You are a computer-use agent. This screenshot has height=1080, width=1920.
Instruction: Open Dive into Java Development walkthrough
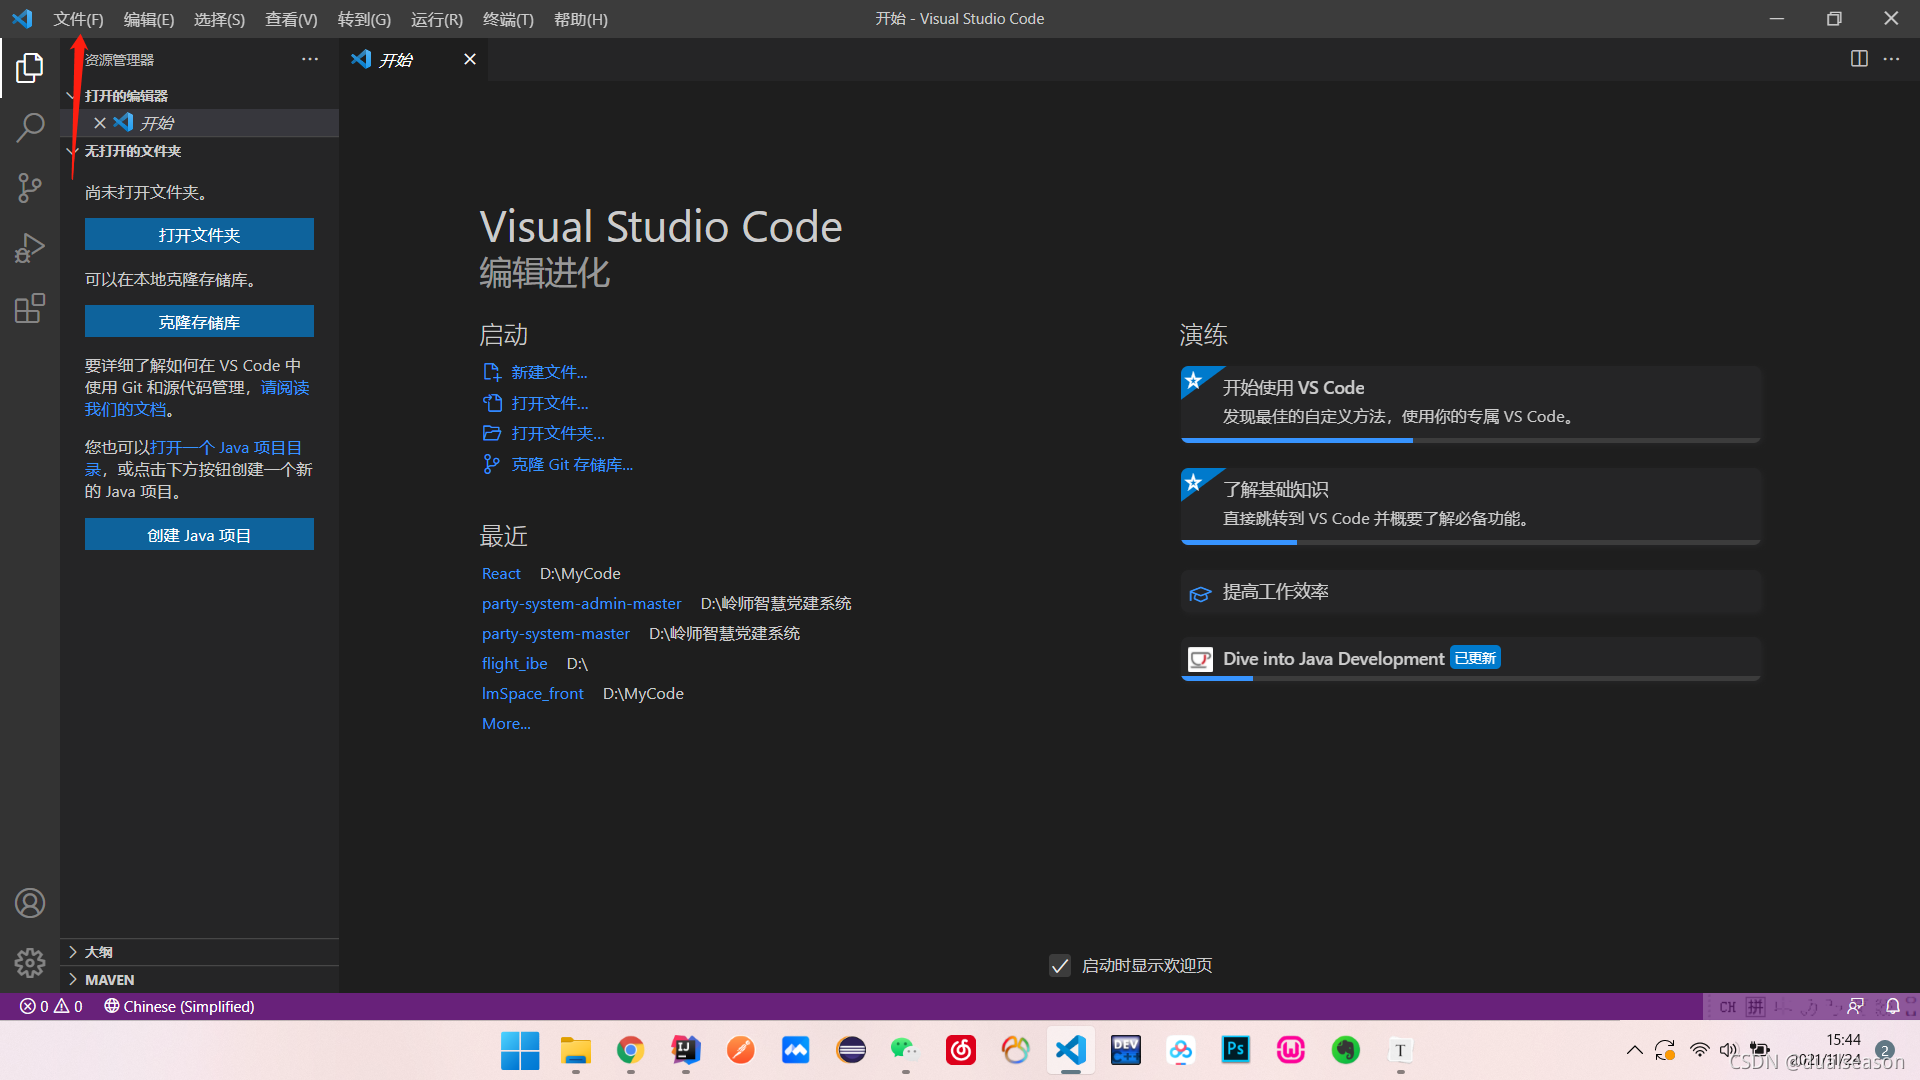(x=1471, y=659)
